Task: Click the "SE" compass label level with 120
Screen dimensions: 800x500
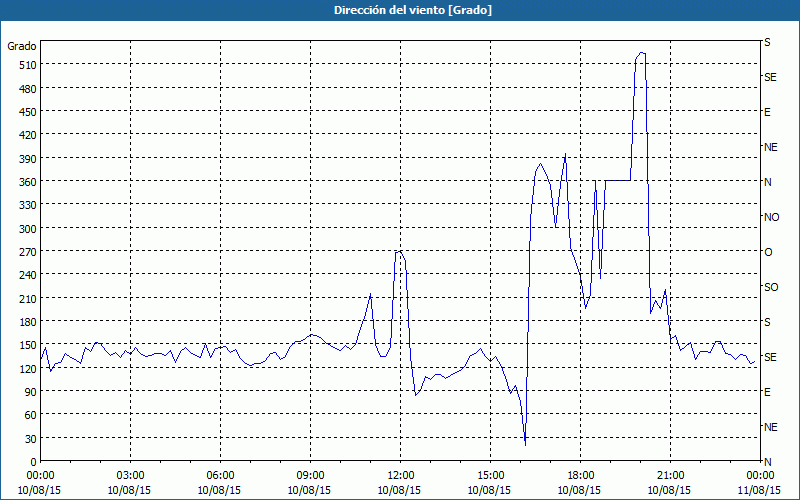Action: (x=770, y=357)
